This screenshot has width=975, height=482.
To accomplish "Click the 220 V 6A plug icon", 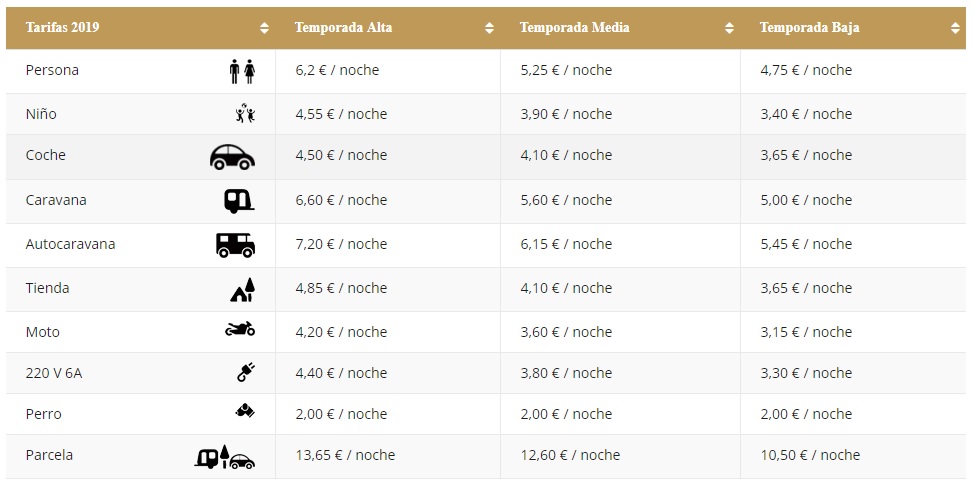I will tap(245, 373).
